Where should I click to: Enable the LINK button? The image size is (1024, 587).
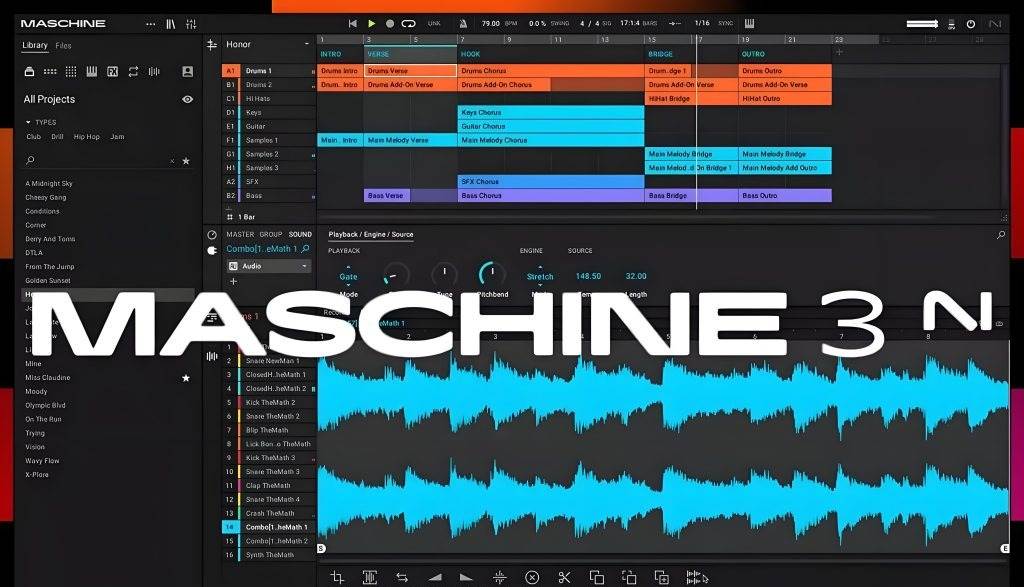pos(434,24)
